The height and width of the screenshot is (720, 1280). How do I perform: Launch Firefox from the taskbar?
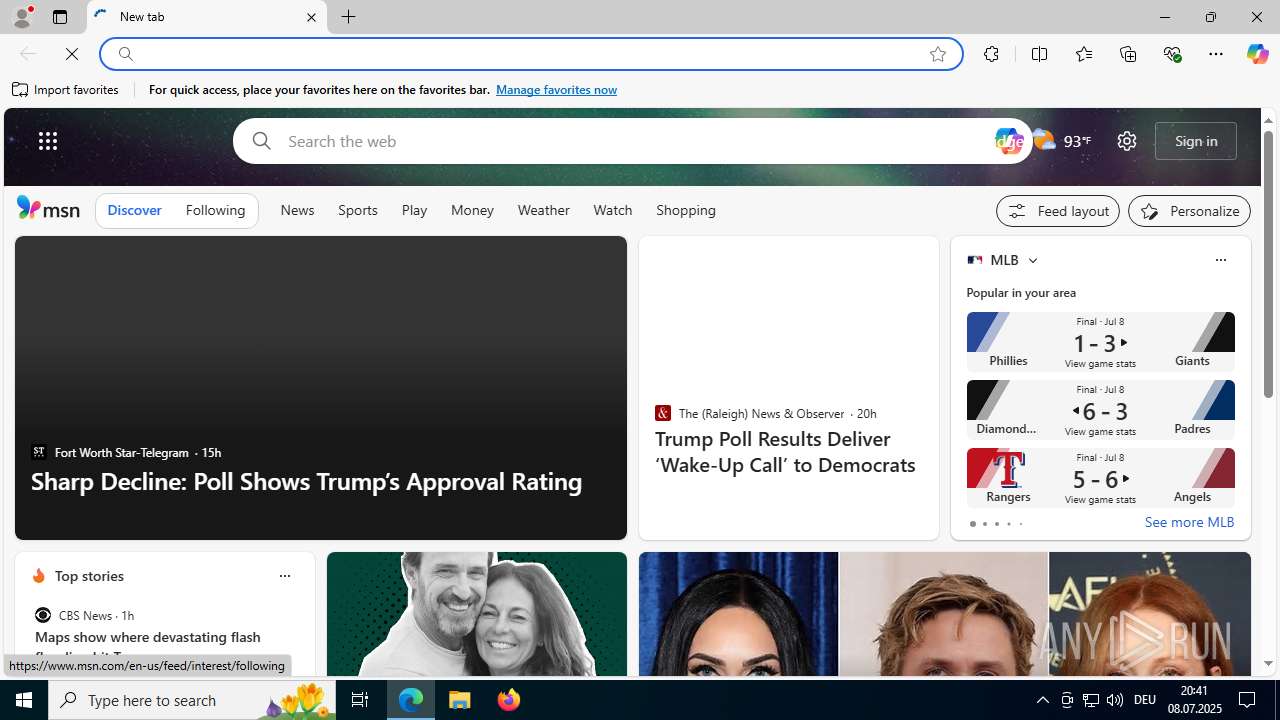509,700
